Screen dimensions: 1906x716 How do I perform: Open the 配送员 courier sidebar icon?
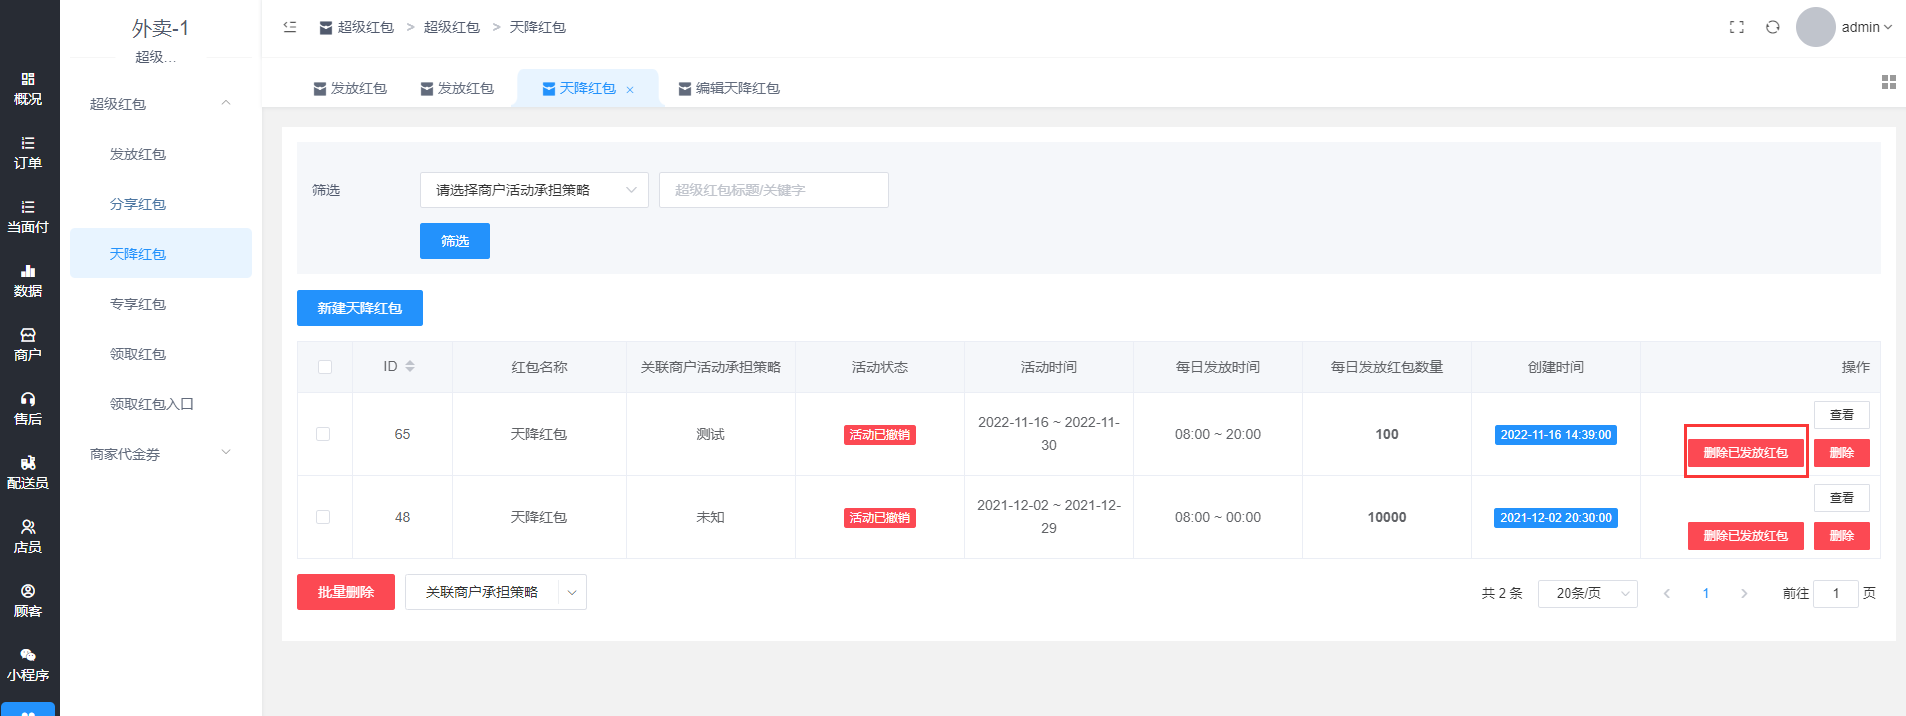point(28,473)
